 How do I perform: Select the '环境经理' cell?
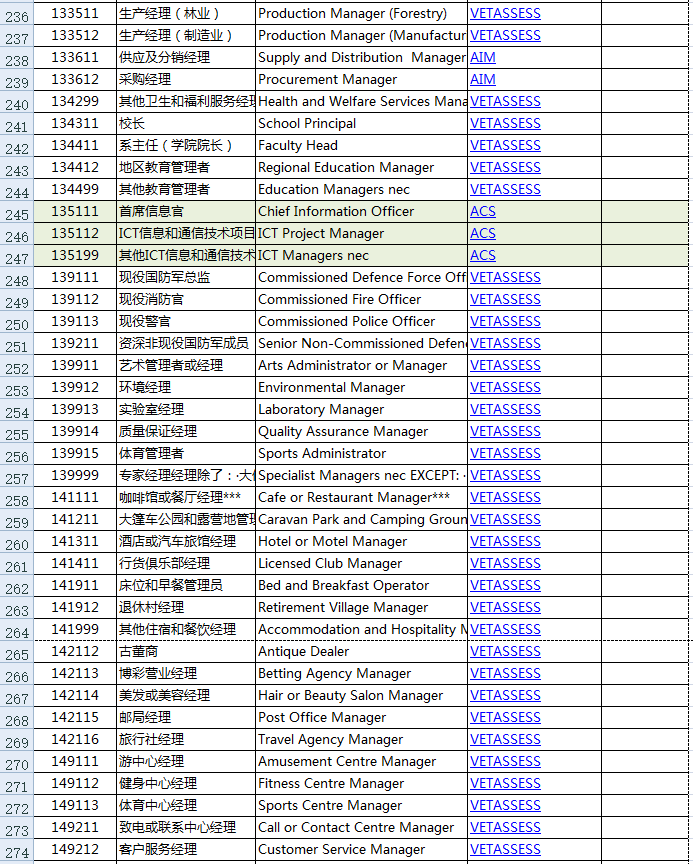pos(186,387)
